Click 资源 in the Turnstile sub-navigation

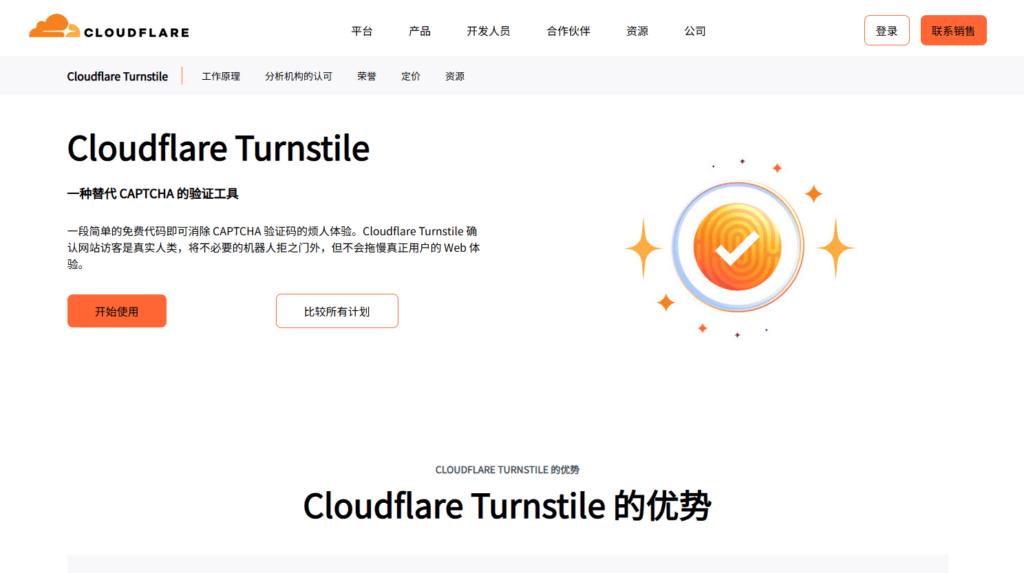click(x=454, y=76)
